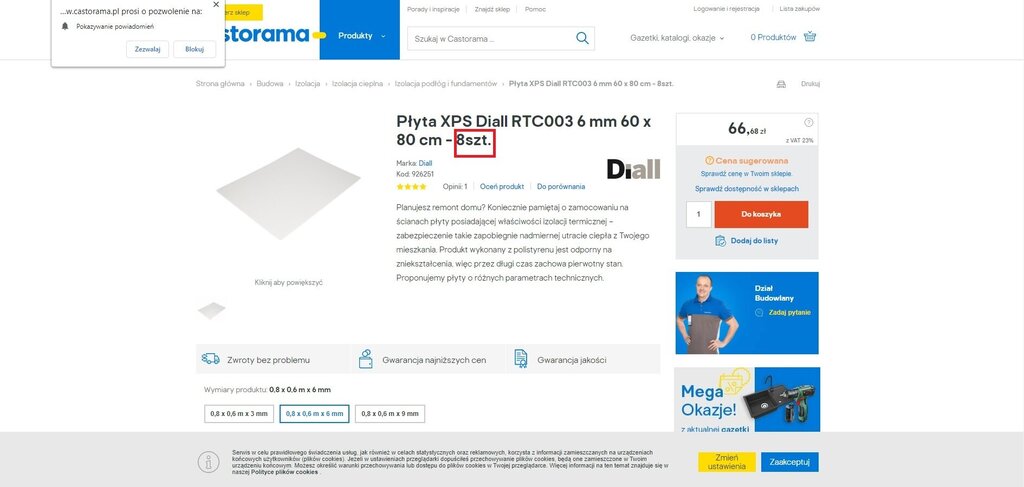1024x487 pixels.
Task: Click the Szukaj w Castorama search field
Action: 491,39
